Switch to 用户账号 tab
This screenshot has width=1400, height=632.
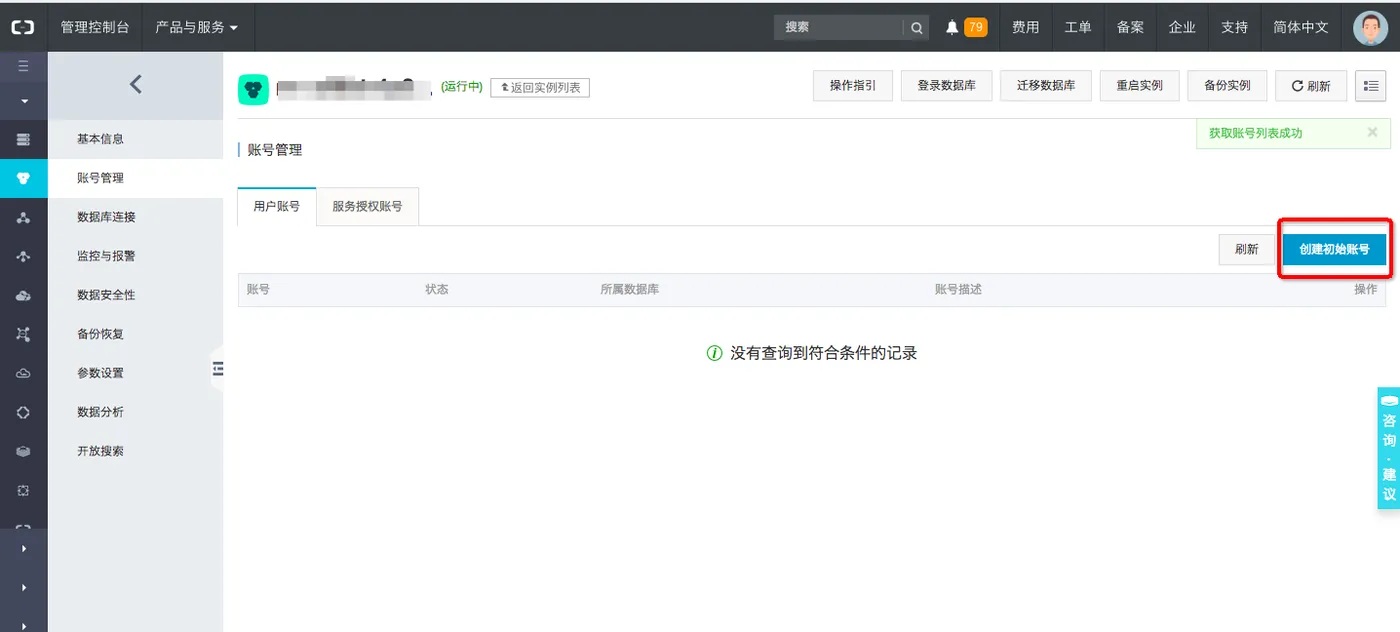click(x=277, y=206)
